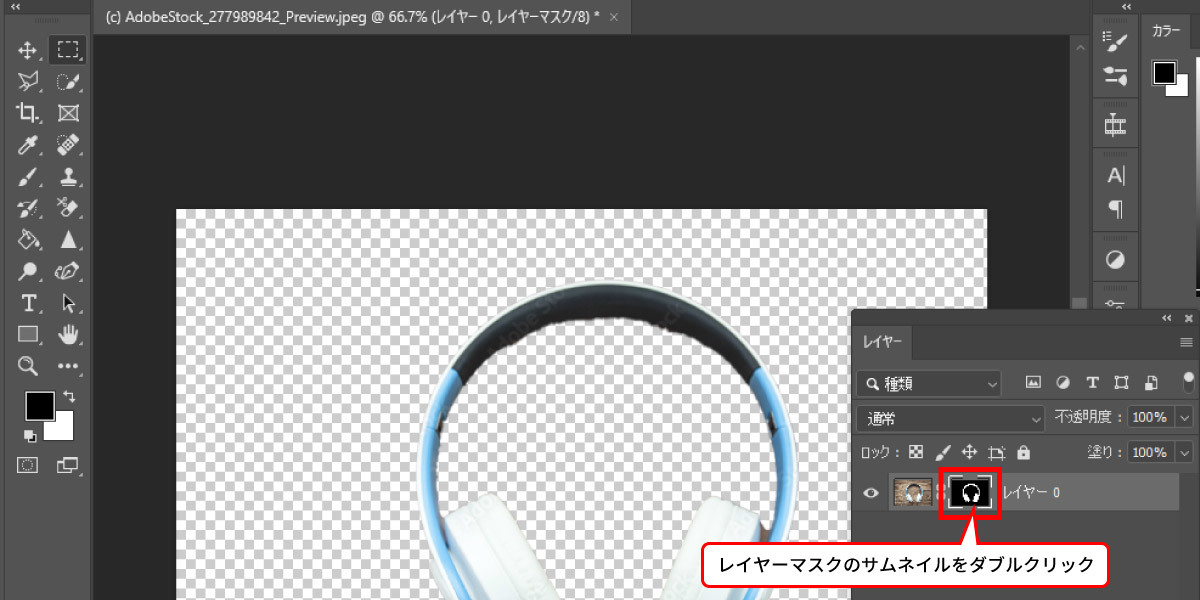Select the Paint Bucket tool
This screenshot has height=600, width=1200.
[x=28, y=240]
